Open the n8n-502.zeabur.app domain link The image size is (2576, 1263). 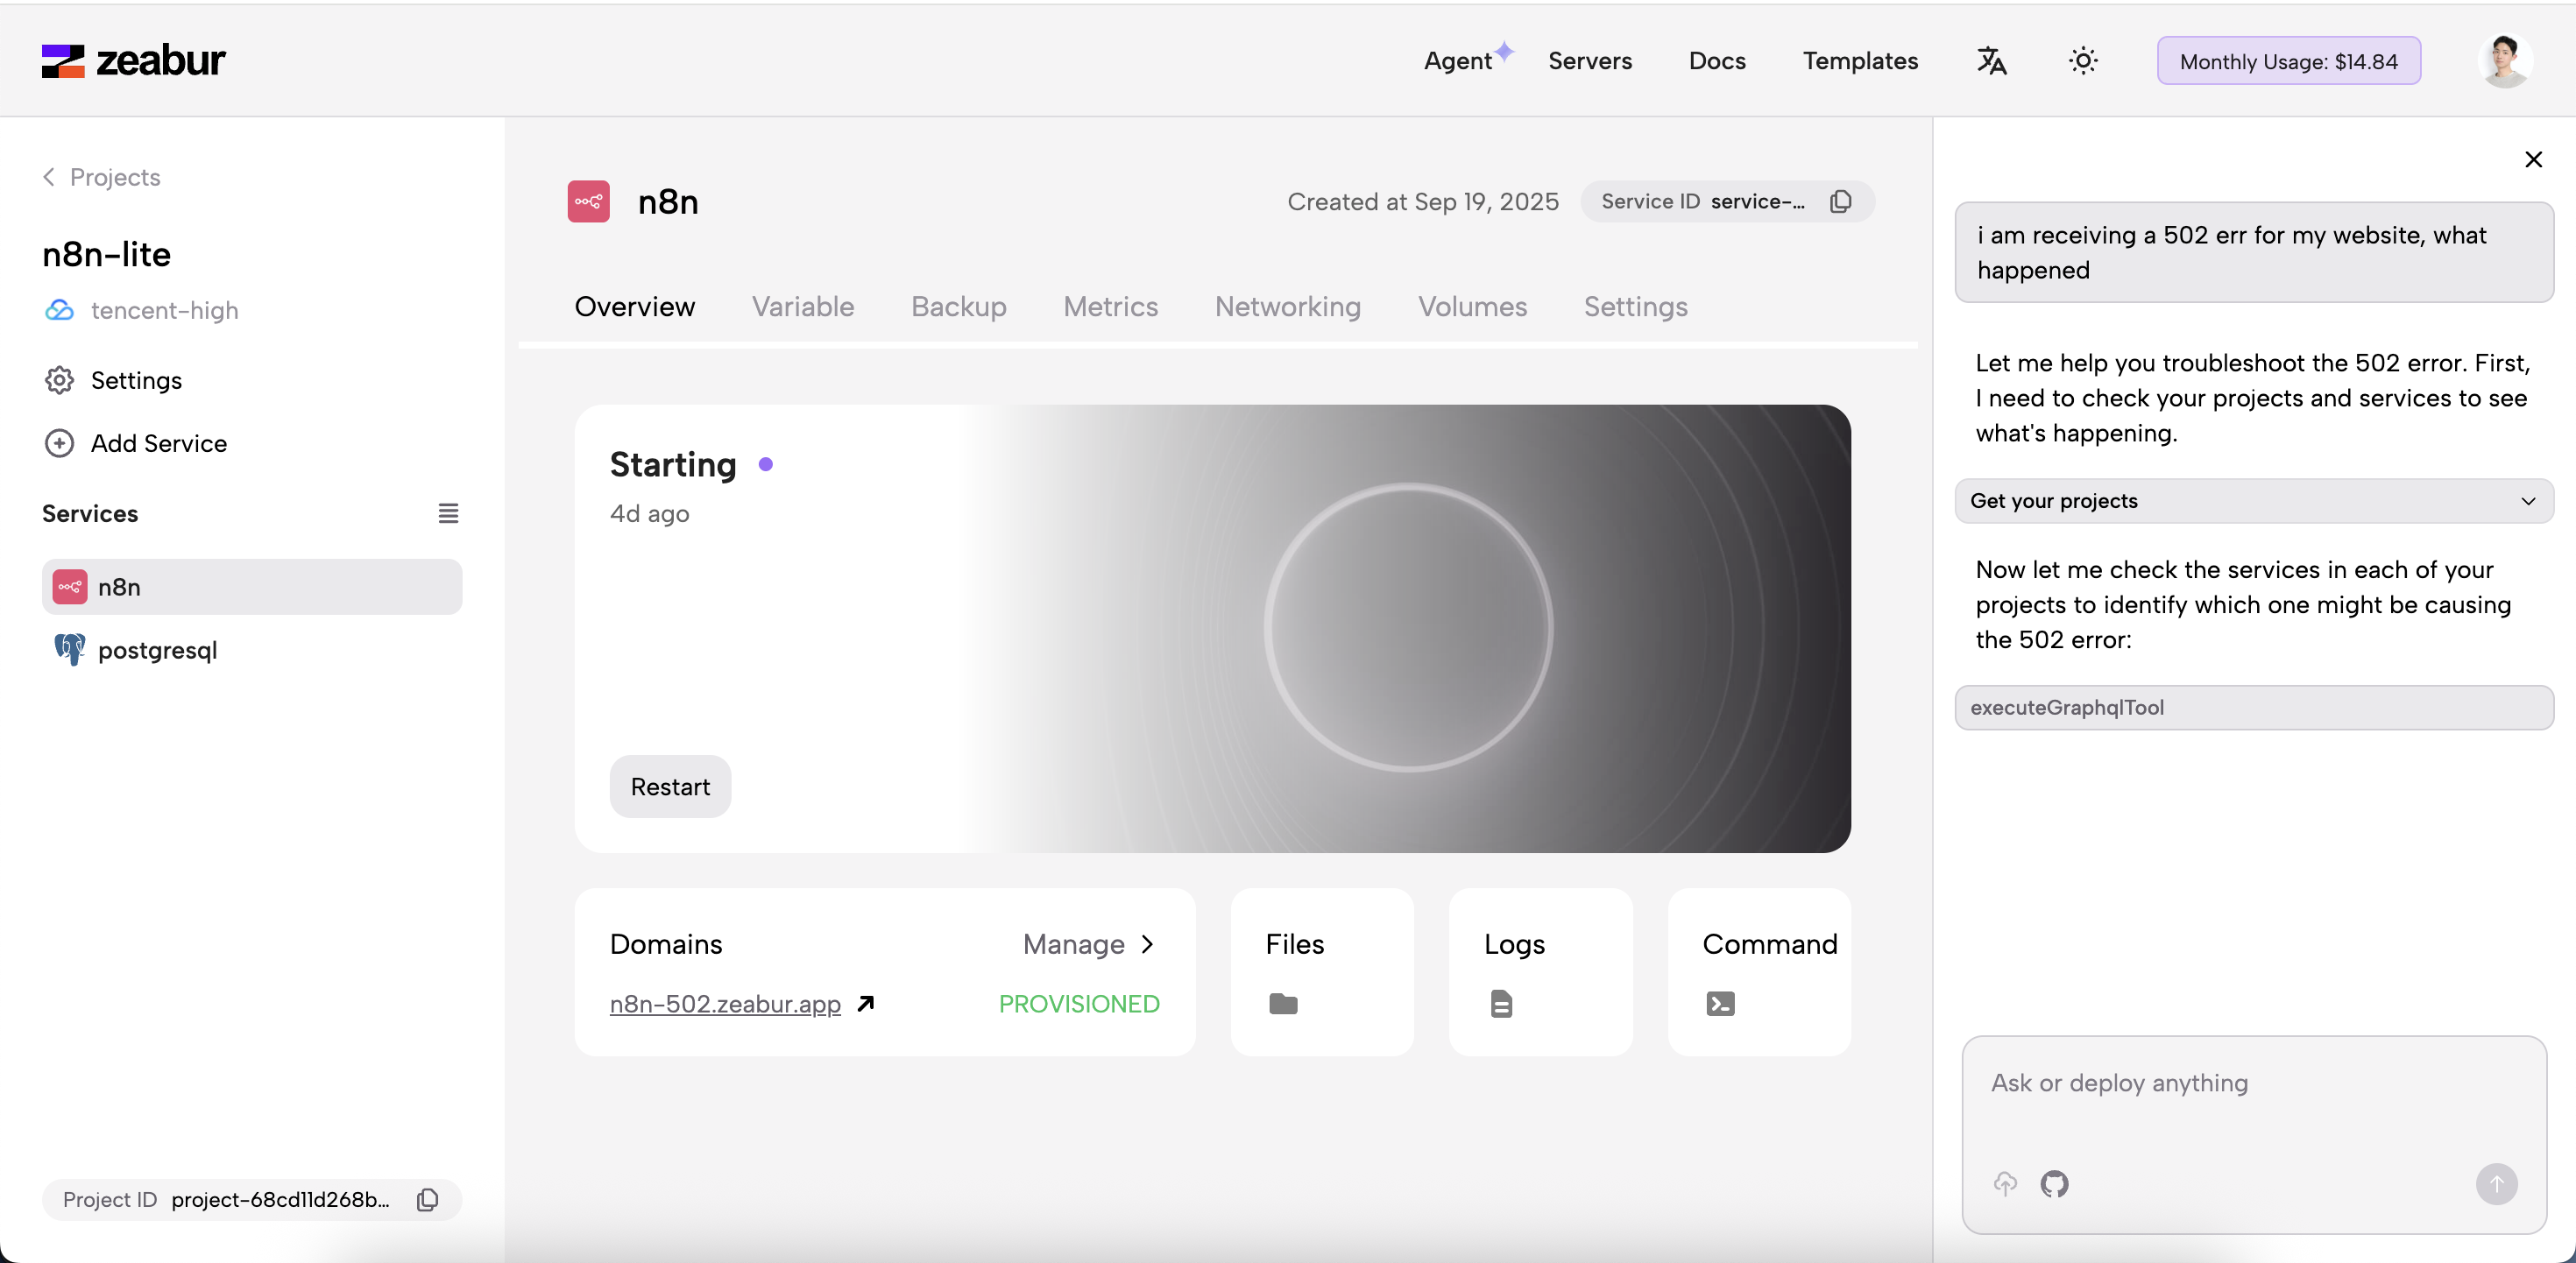click(x=725, y=1003)
